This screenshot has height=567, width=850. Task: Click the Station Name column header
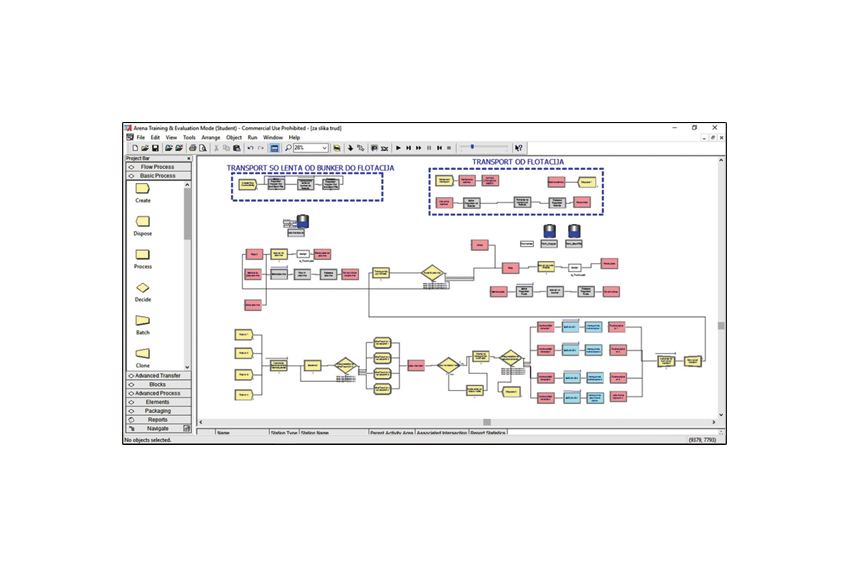[333, 433]
